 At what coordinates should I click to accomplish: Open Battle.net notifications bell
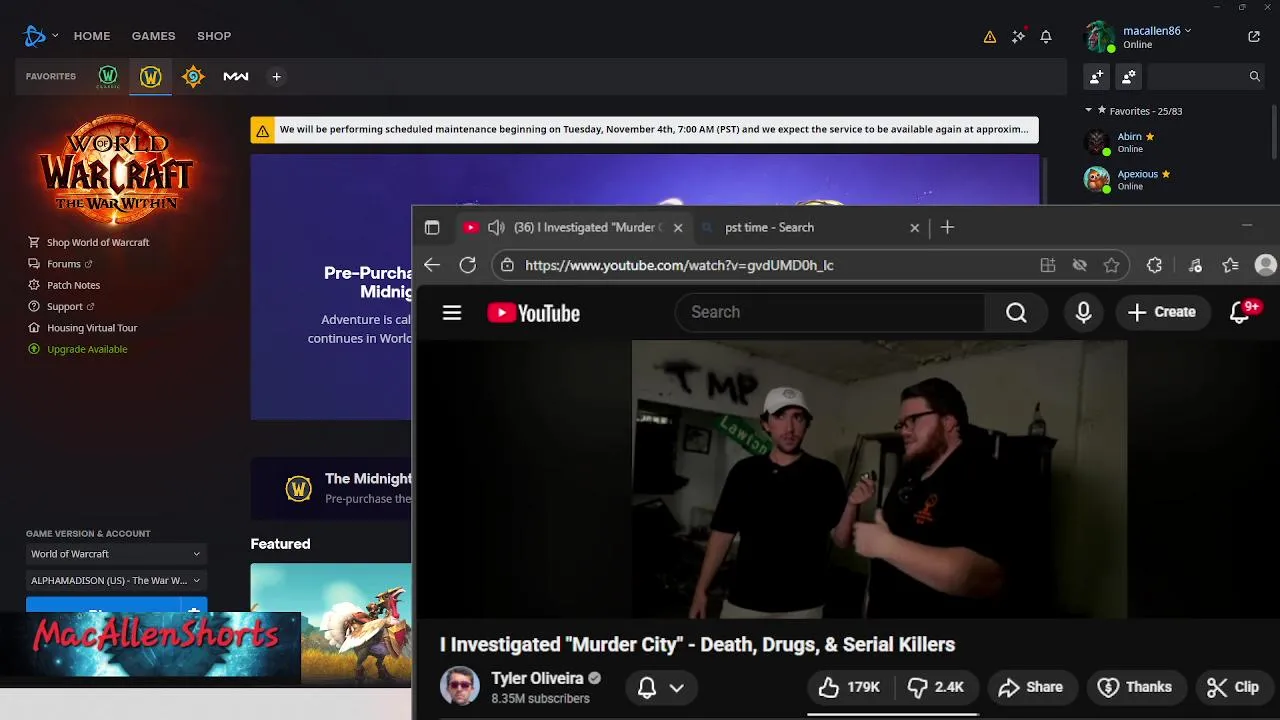pos(1046,36)
